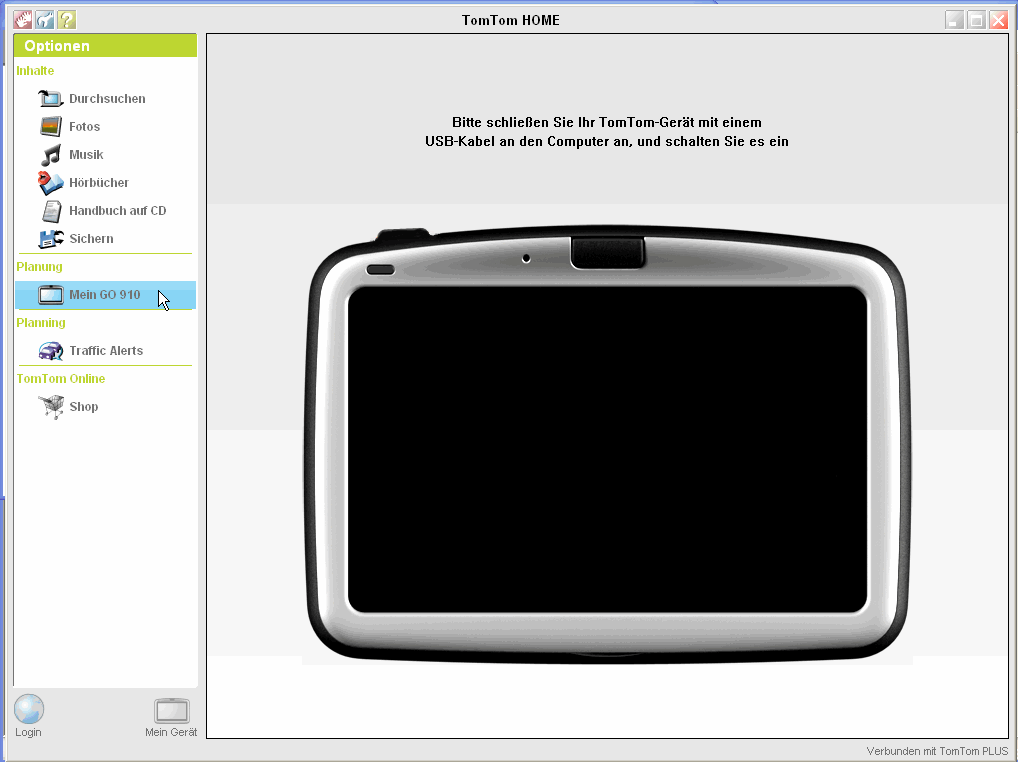Screen dimensions: 1018x762
Task: Minimize the TomTom HOME window
Action: tap(955, 20)
